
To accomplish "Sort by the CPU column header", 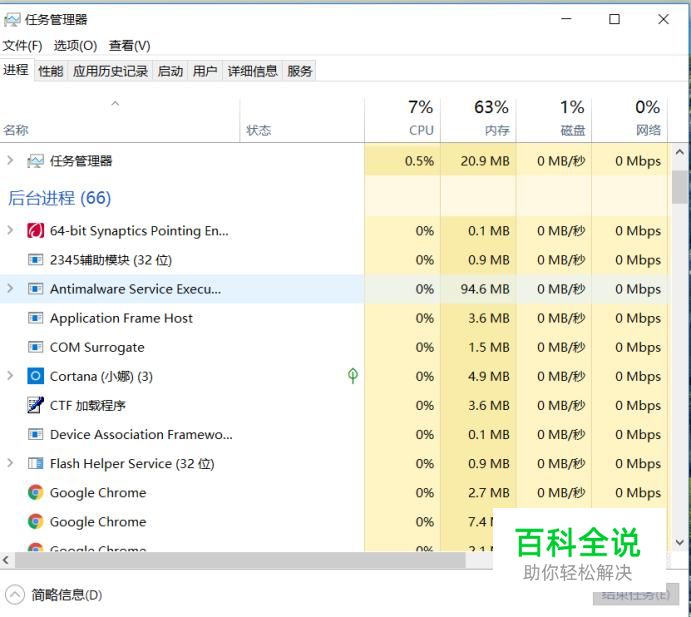I will pyautogui.click(x=402, y=119).
